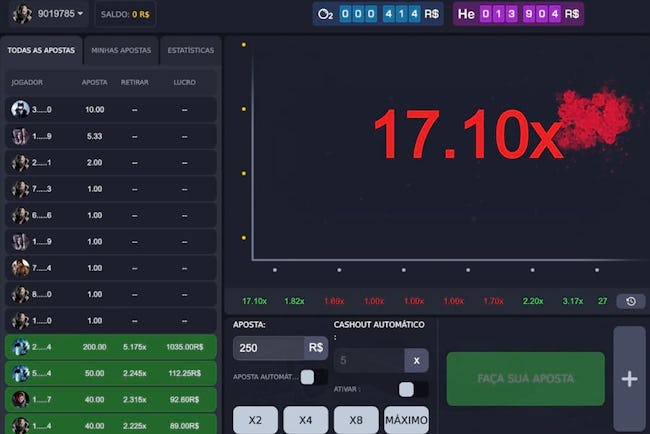
Task: Click the 17.10x result in history bar
Action: pos(254,301)
